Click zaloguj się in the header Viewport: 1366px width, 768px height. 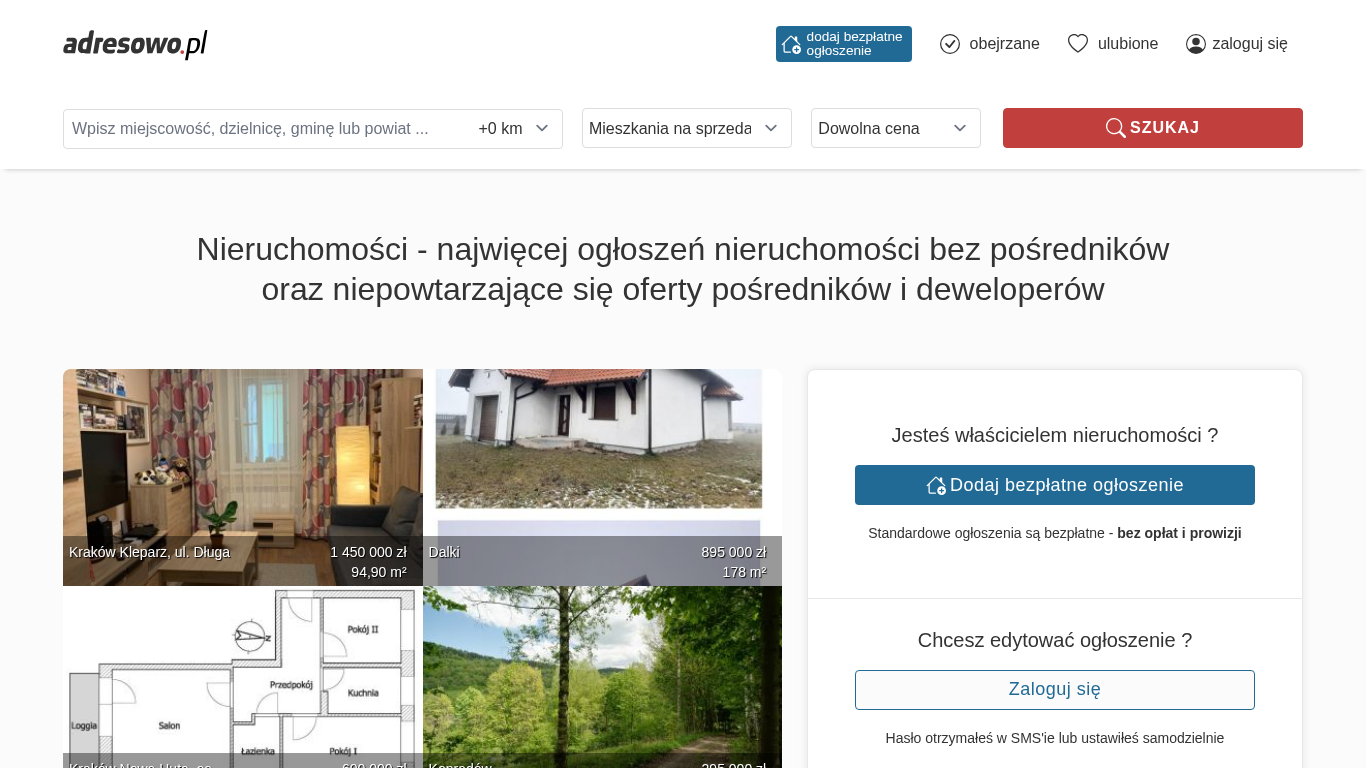pos(1249,44)
